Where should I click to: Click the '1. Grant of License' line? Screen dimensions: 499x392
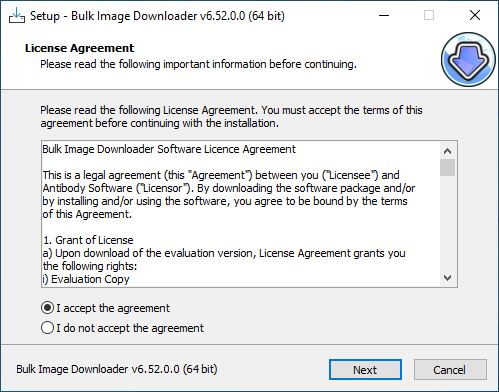point(88,240)
